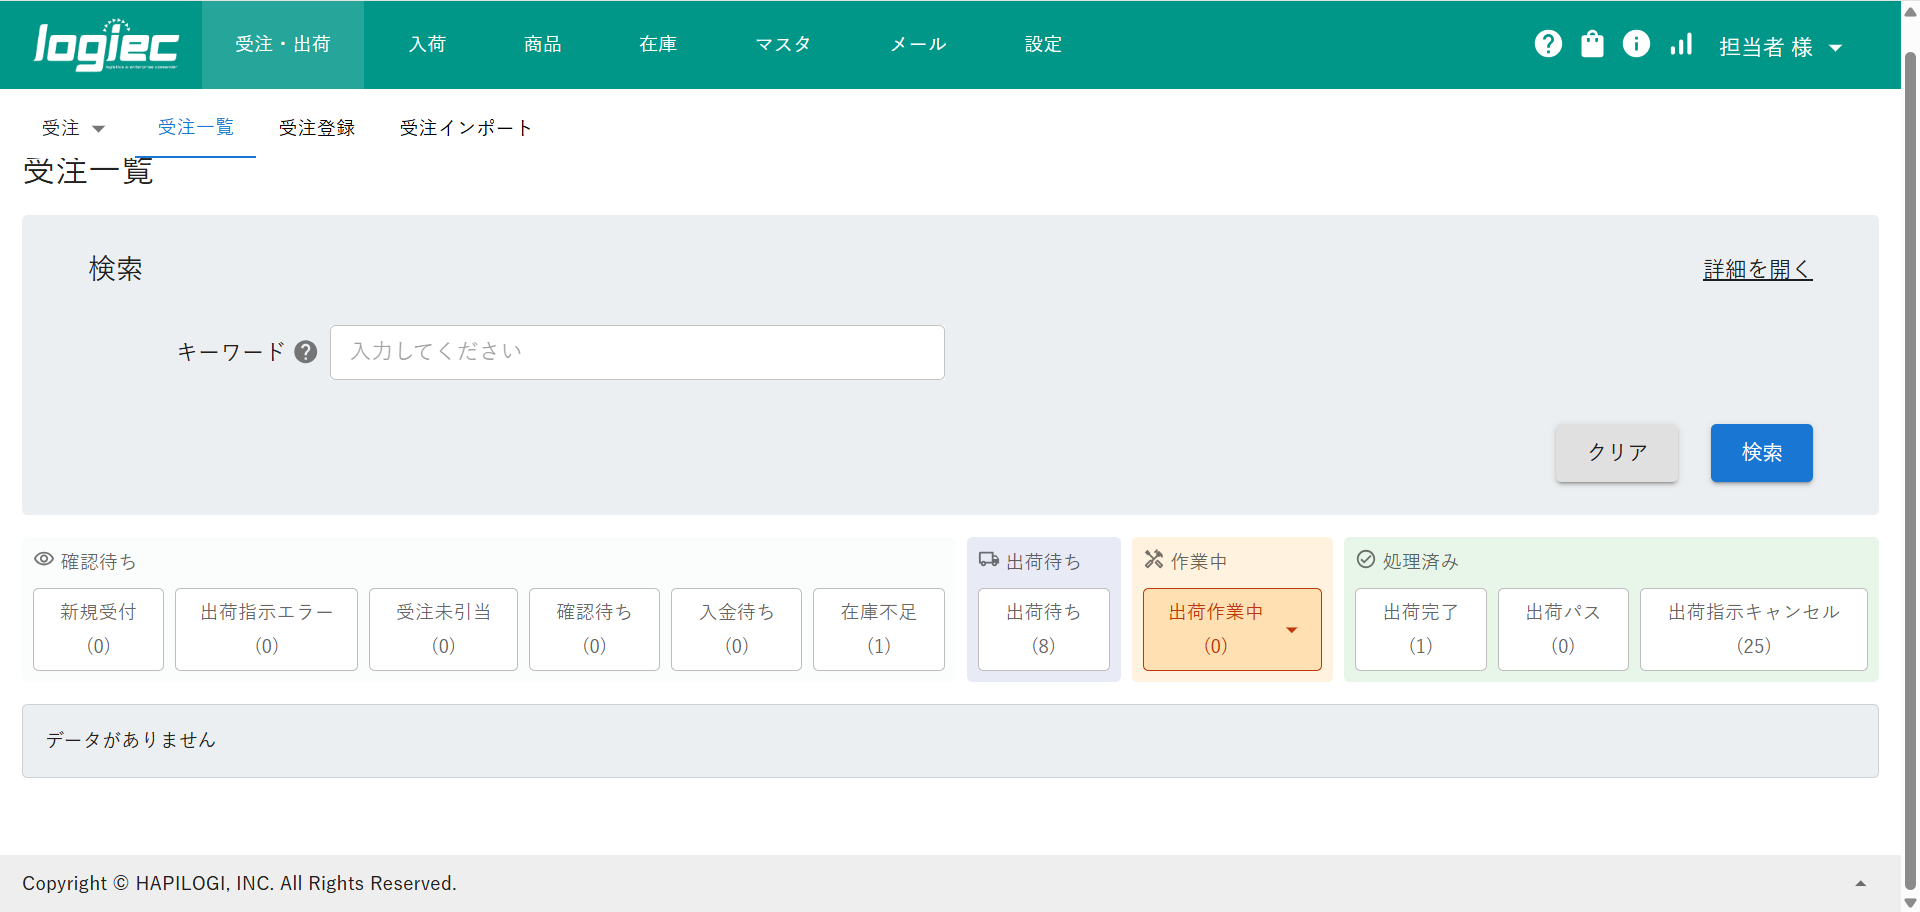Open the 担当者 様 user dropdown

1780,47
